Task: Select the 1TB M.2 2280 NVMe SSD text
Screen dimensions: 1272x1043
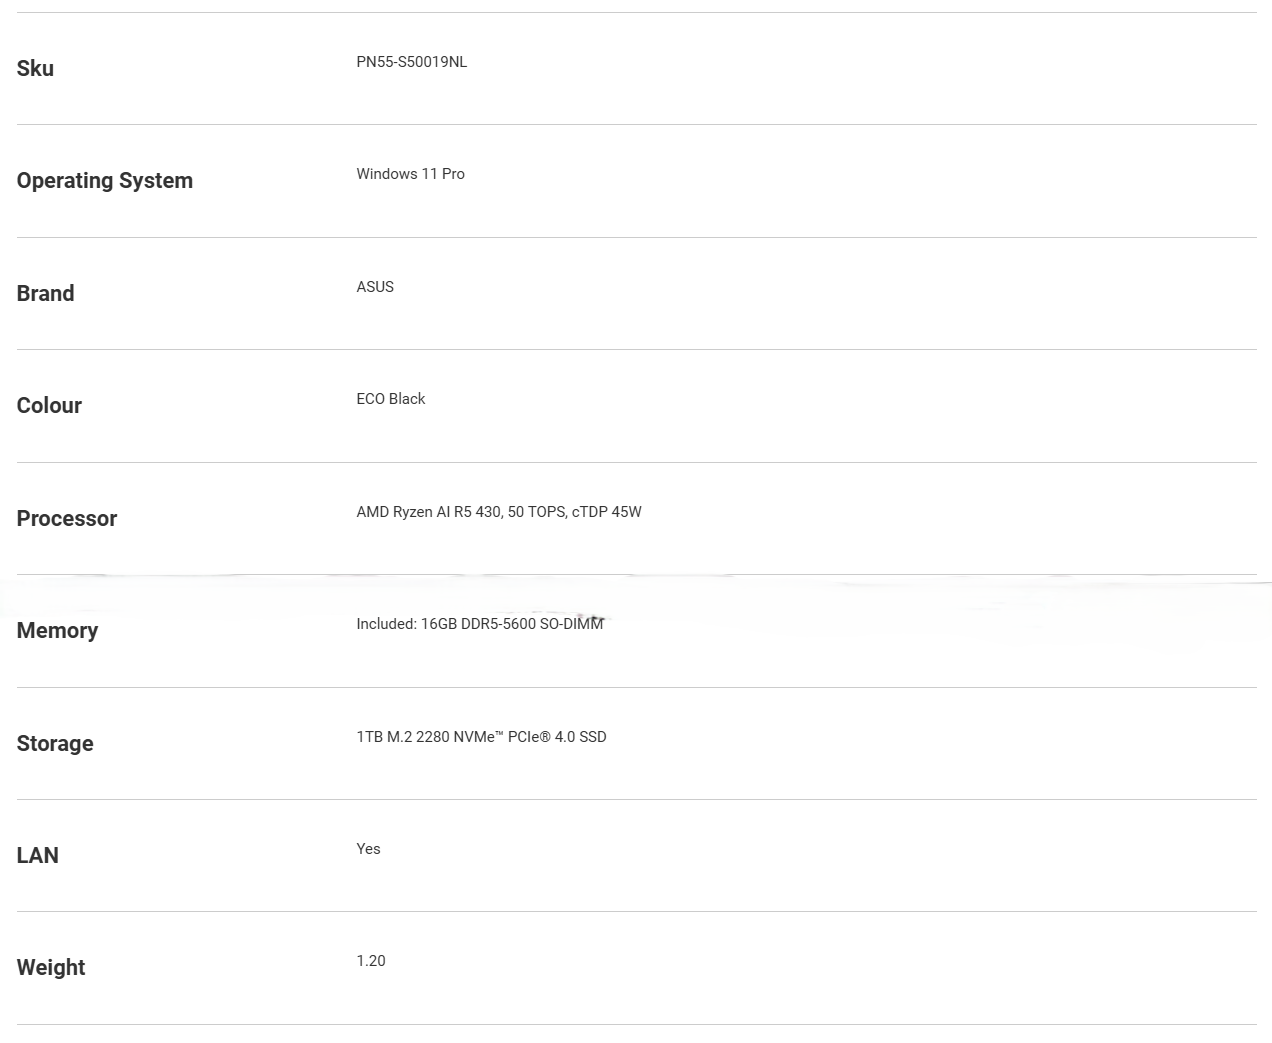Action: coord(481,737)
